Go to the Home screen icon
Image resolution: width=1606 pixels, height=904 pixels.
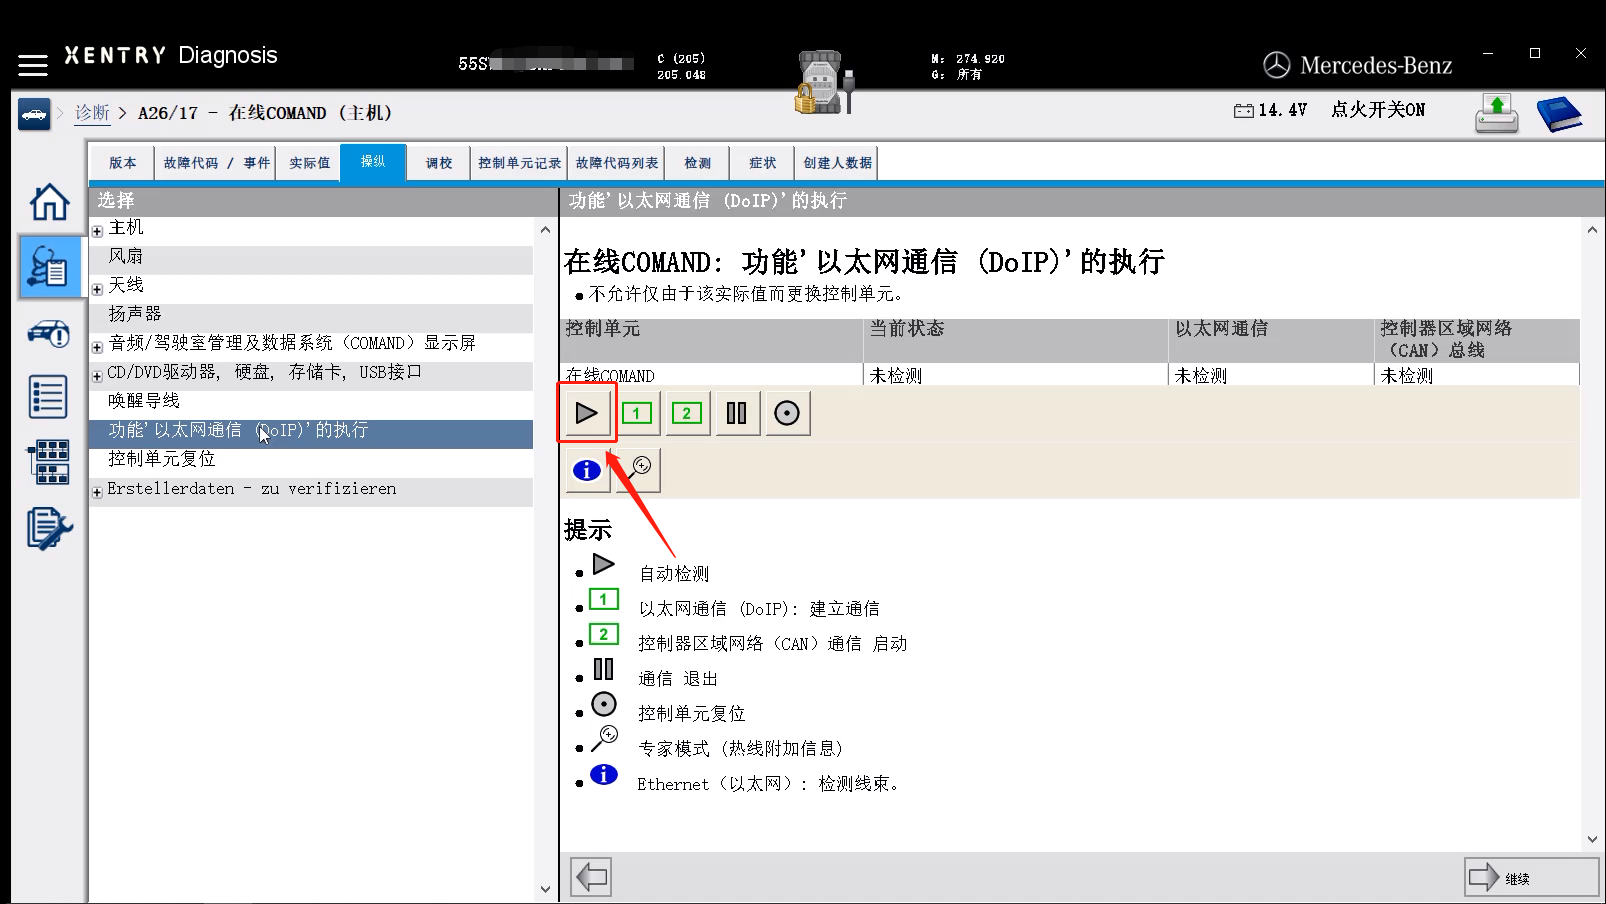(x=49, y=202)
